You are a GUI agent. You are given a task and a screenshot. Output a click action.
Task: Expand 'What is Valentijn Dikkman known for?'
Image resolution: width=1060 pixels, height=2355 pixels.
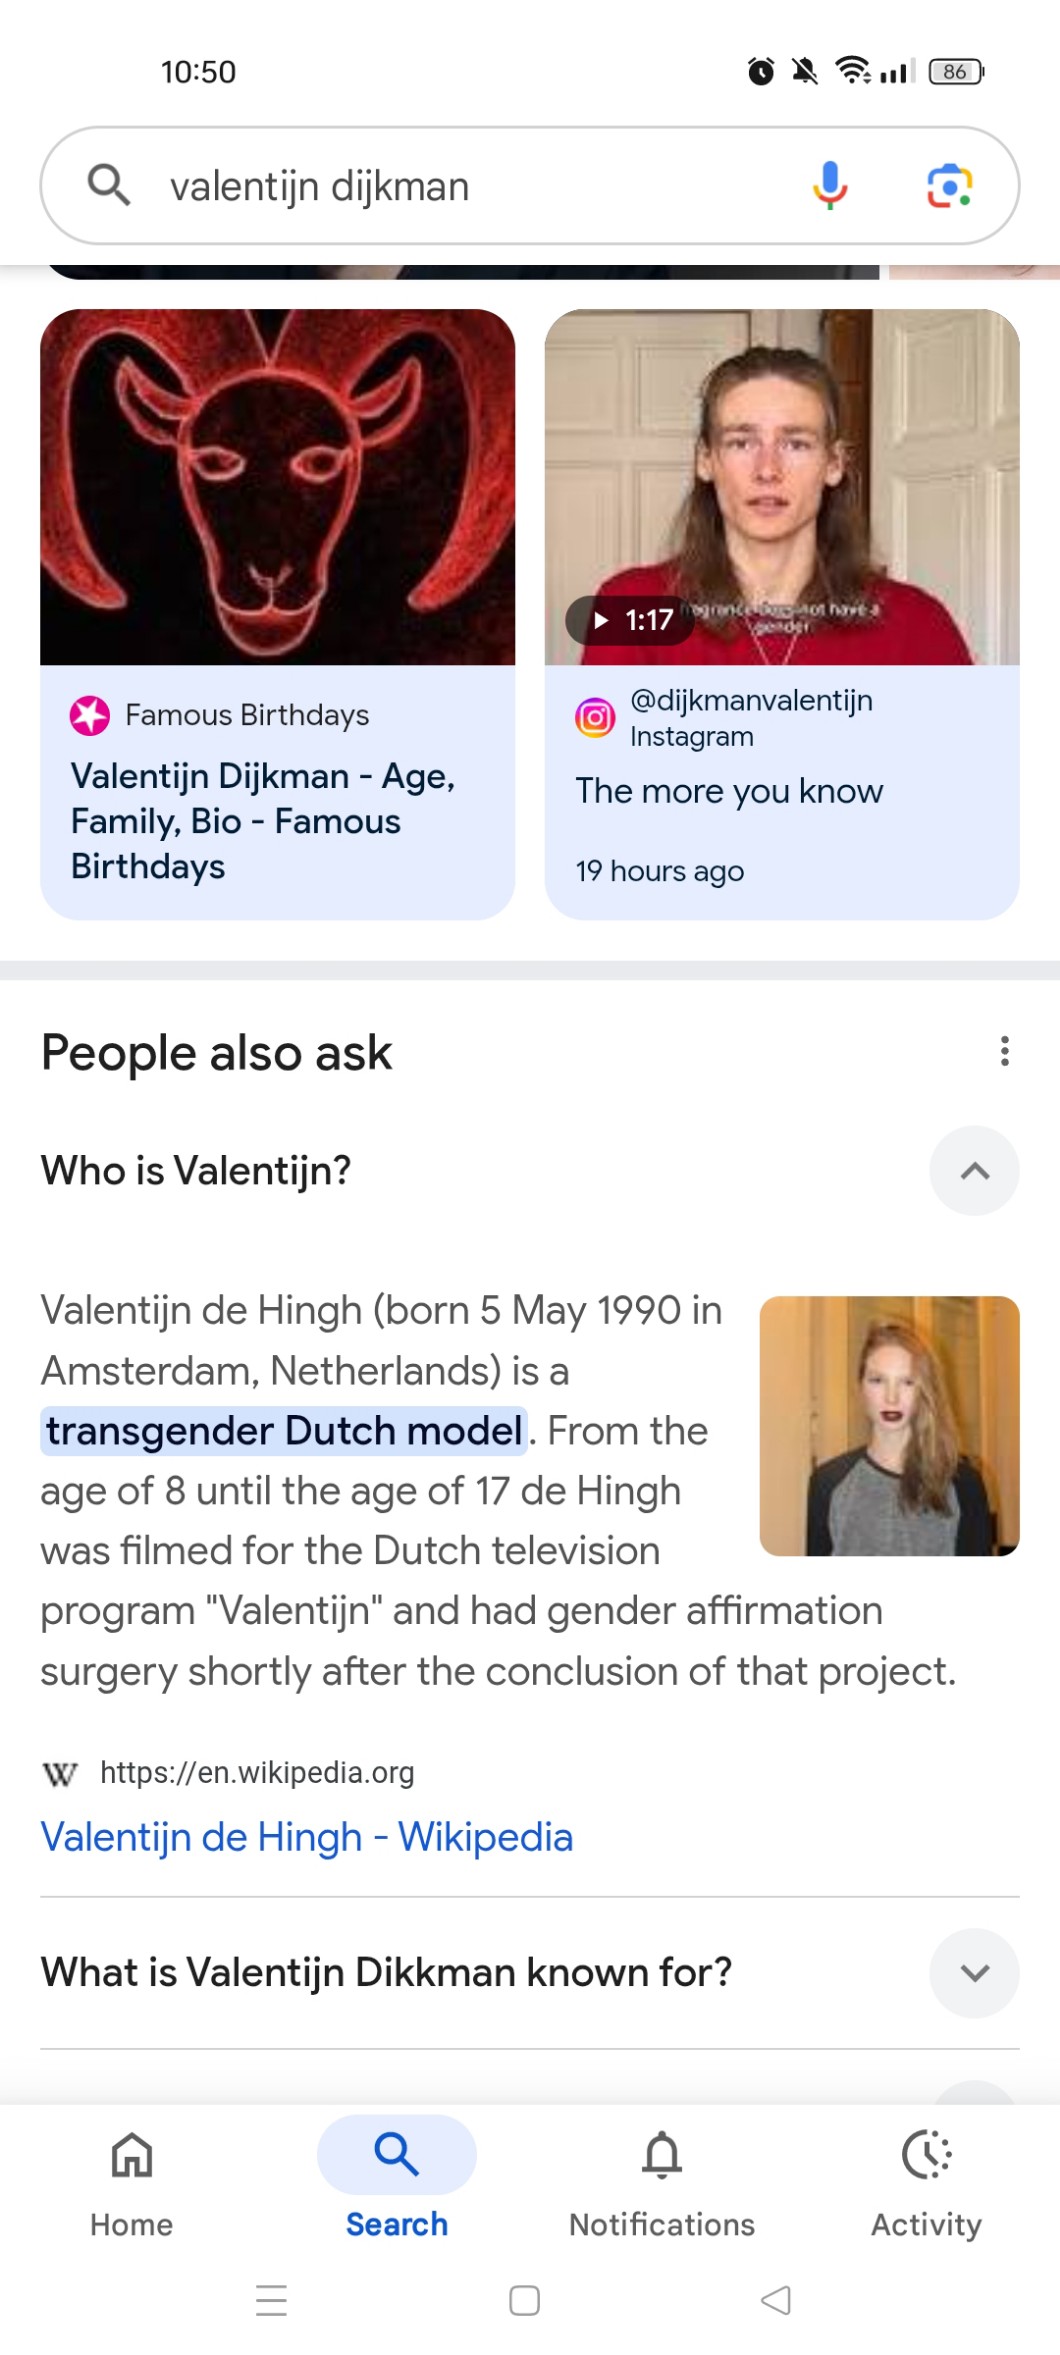click(x=974, y=1973)
